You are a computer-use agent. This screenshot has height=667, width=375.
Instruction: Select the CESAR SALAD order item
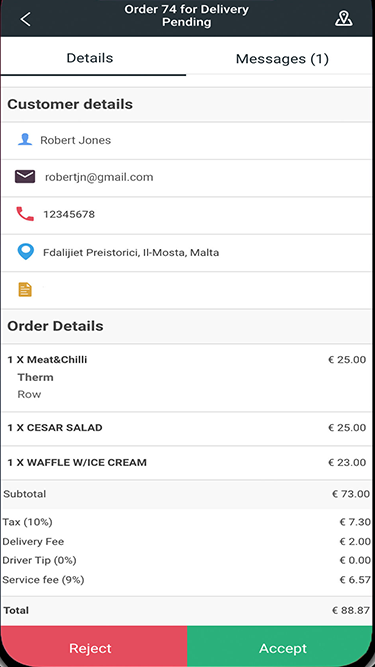point(187,428)
